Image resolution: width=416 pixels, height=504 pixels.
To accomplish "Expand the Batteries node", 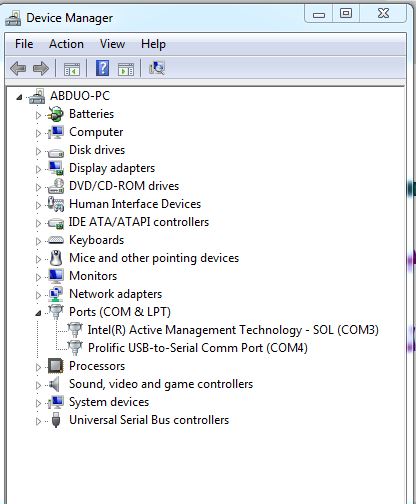I will (x=38, y=115).
